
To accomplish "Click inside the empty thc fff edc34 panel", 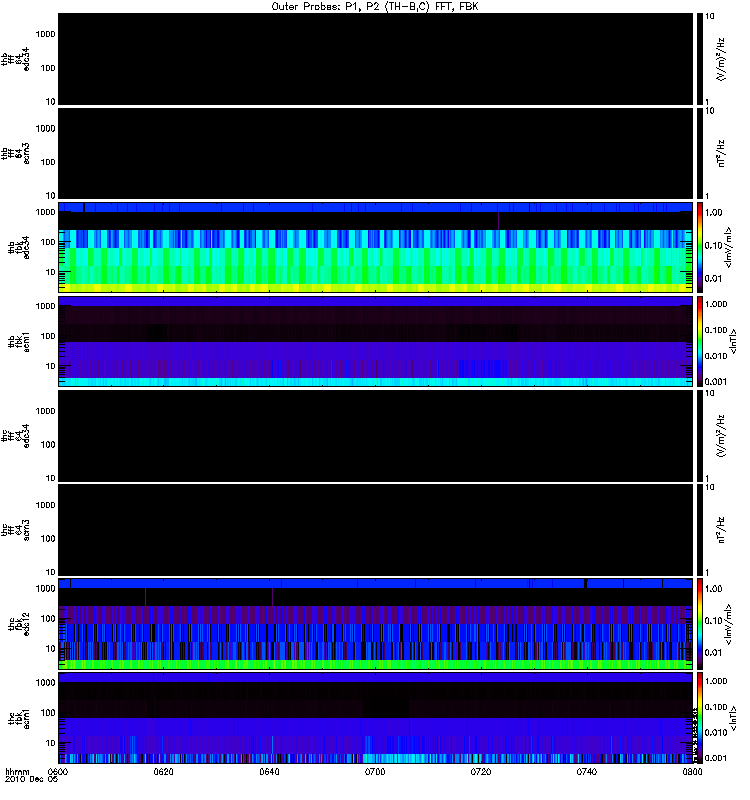I will (375, 436).
